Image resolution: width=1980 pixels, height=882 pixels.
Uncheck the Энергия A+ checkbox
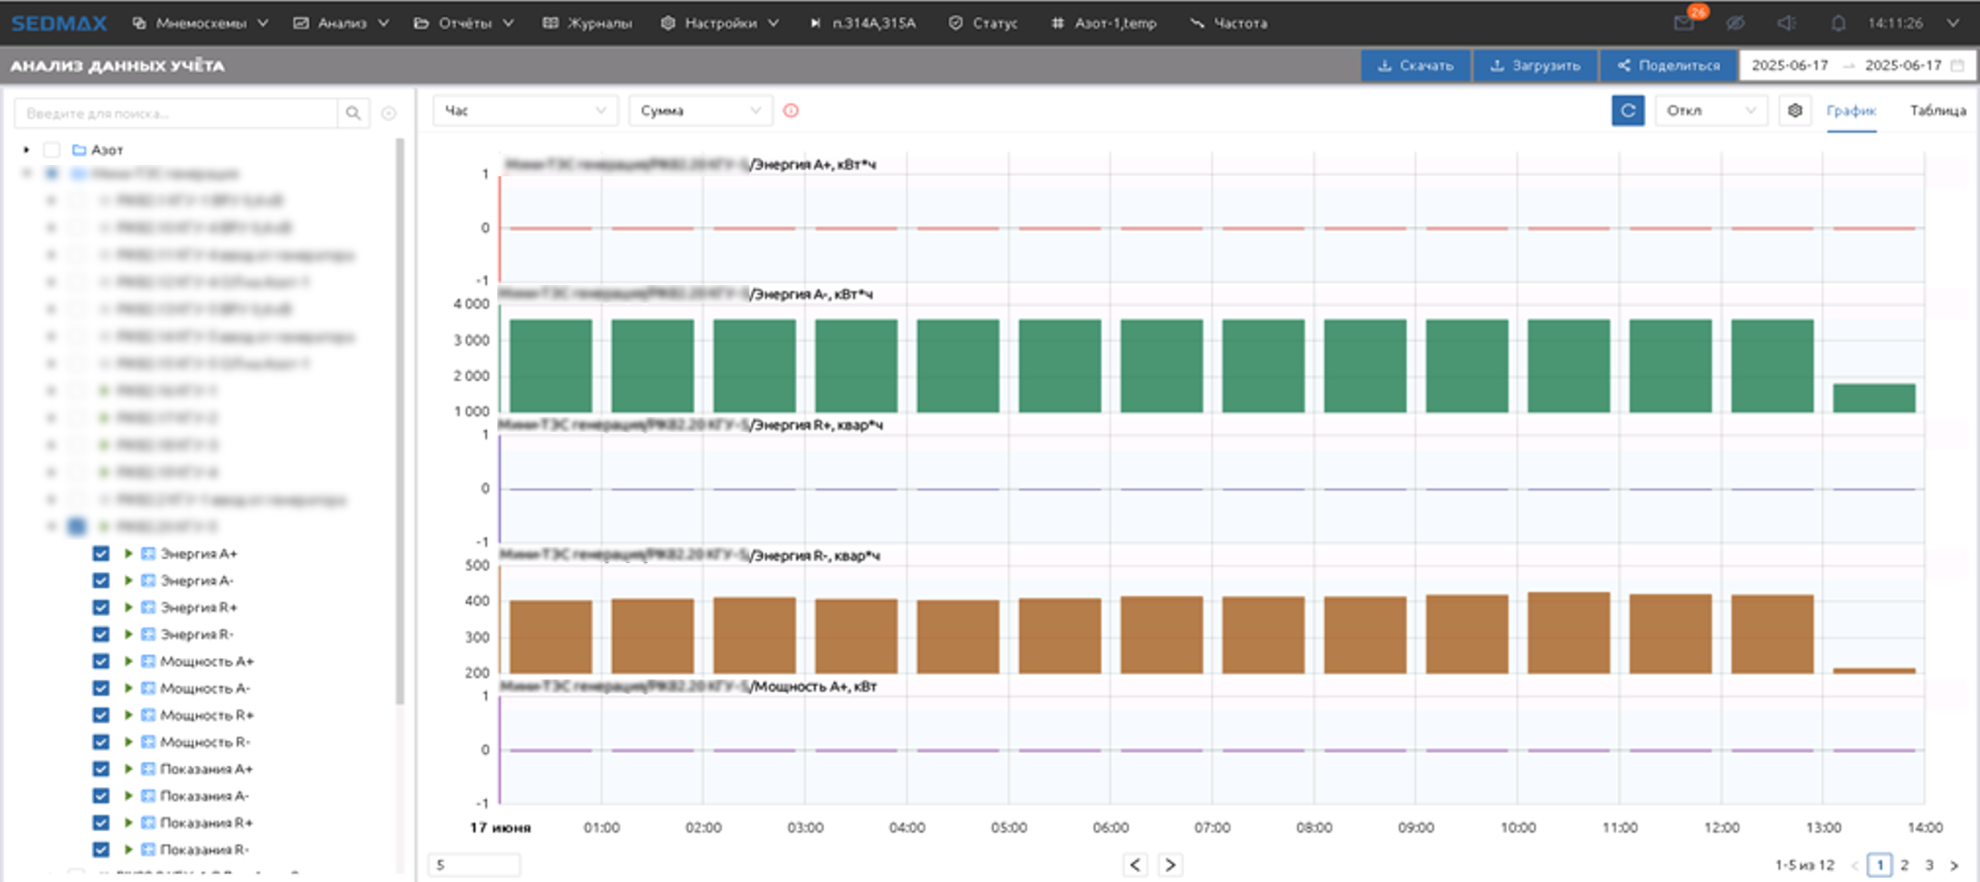click(x=101, y=553)
